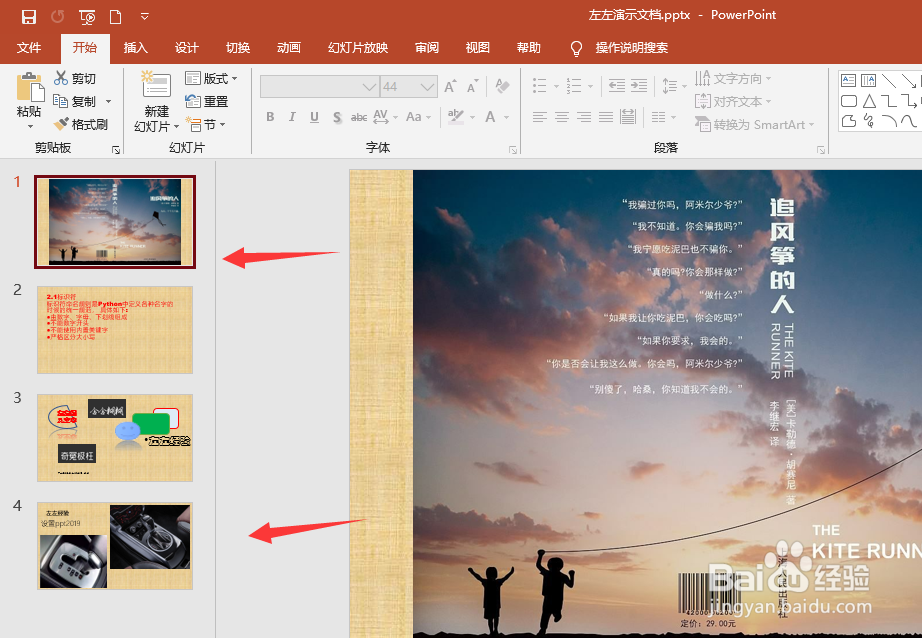This screenshot has width=922, height=638.
Task: Toggle italic formatting
Action: tap(290, 117)
